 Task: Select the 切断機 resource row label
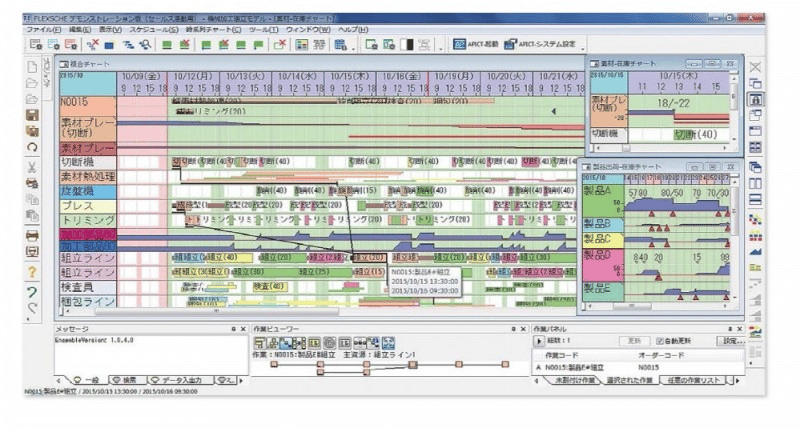coord(88,162)
